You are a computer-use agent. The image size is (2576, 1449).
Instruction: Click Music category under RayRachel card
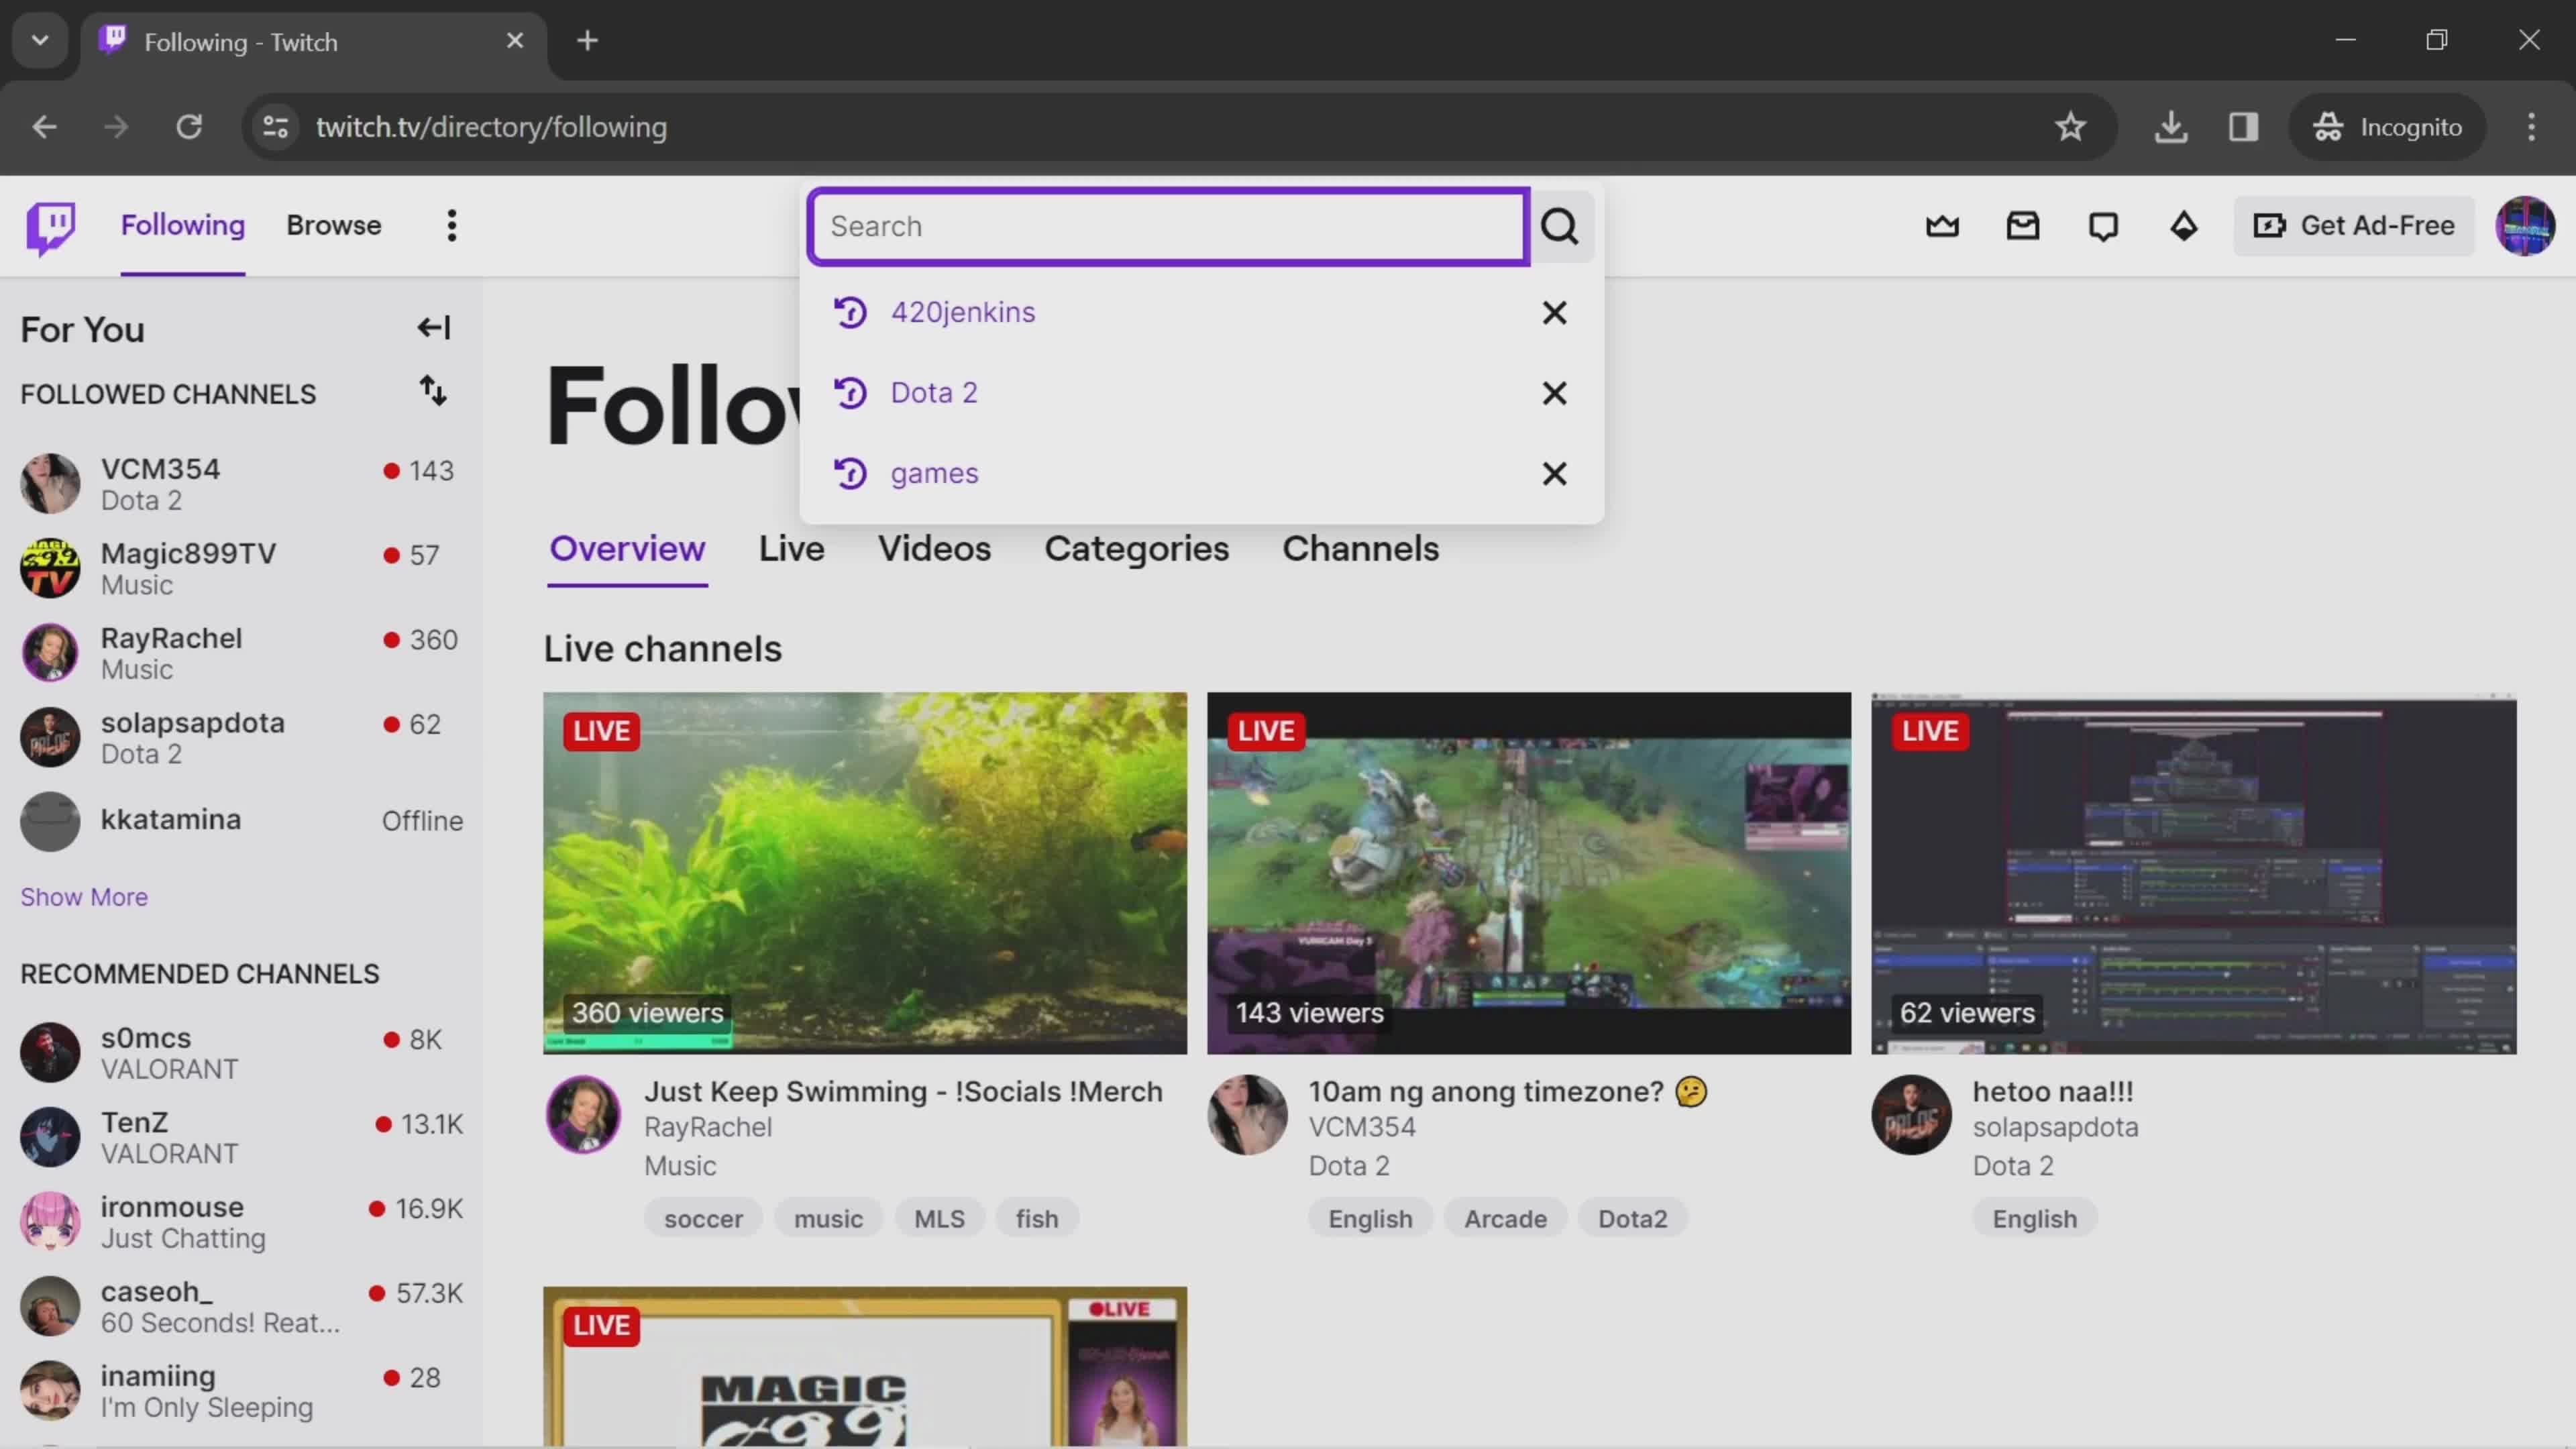[x=680, y=1166]
